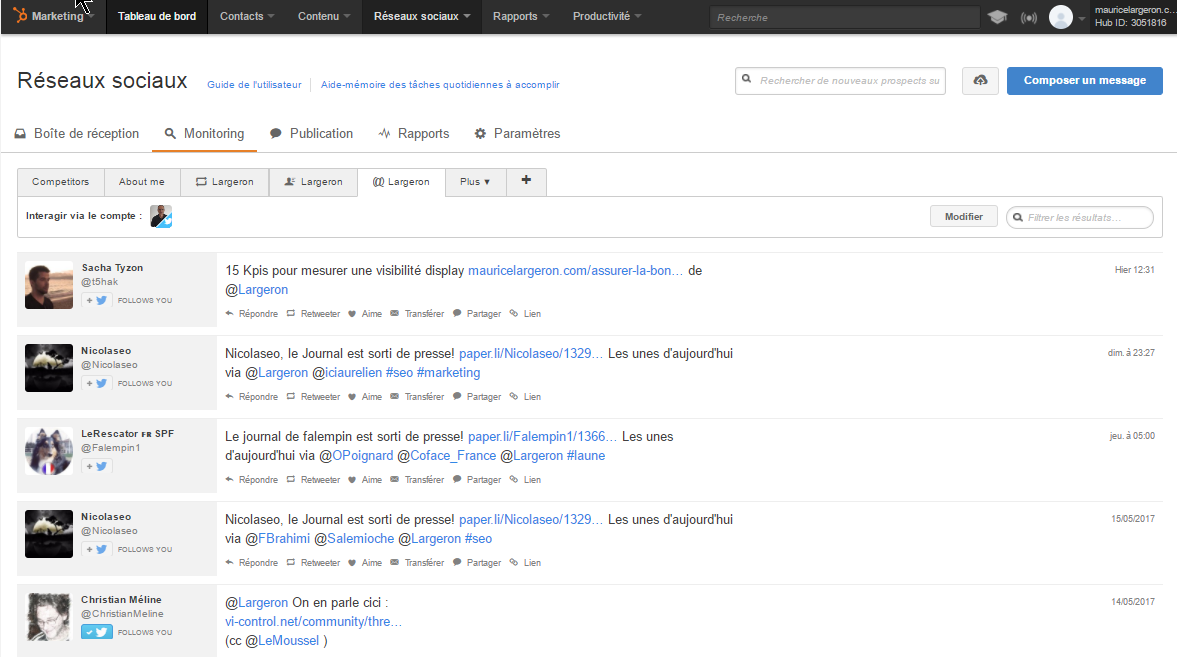Image resolution: width=1177 pixels, height=657 pixels.
Task: Reply to Nicolaseo's 15/05/2017 tweet
Action: point(251,562)
